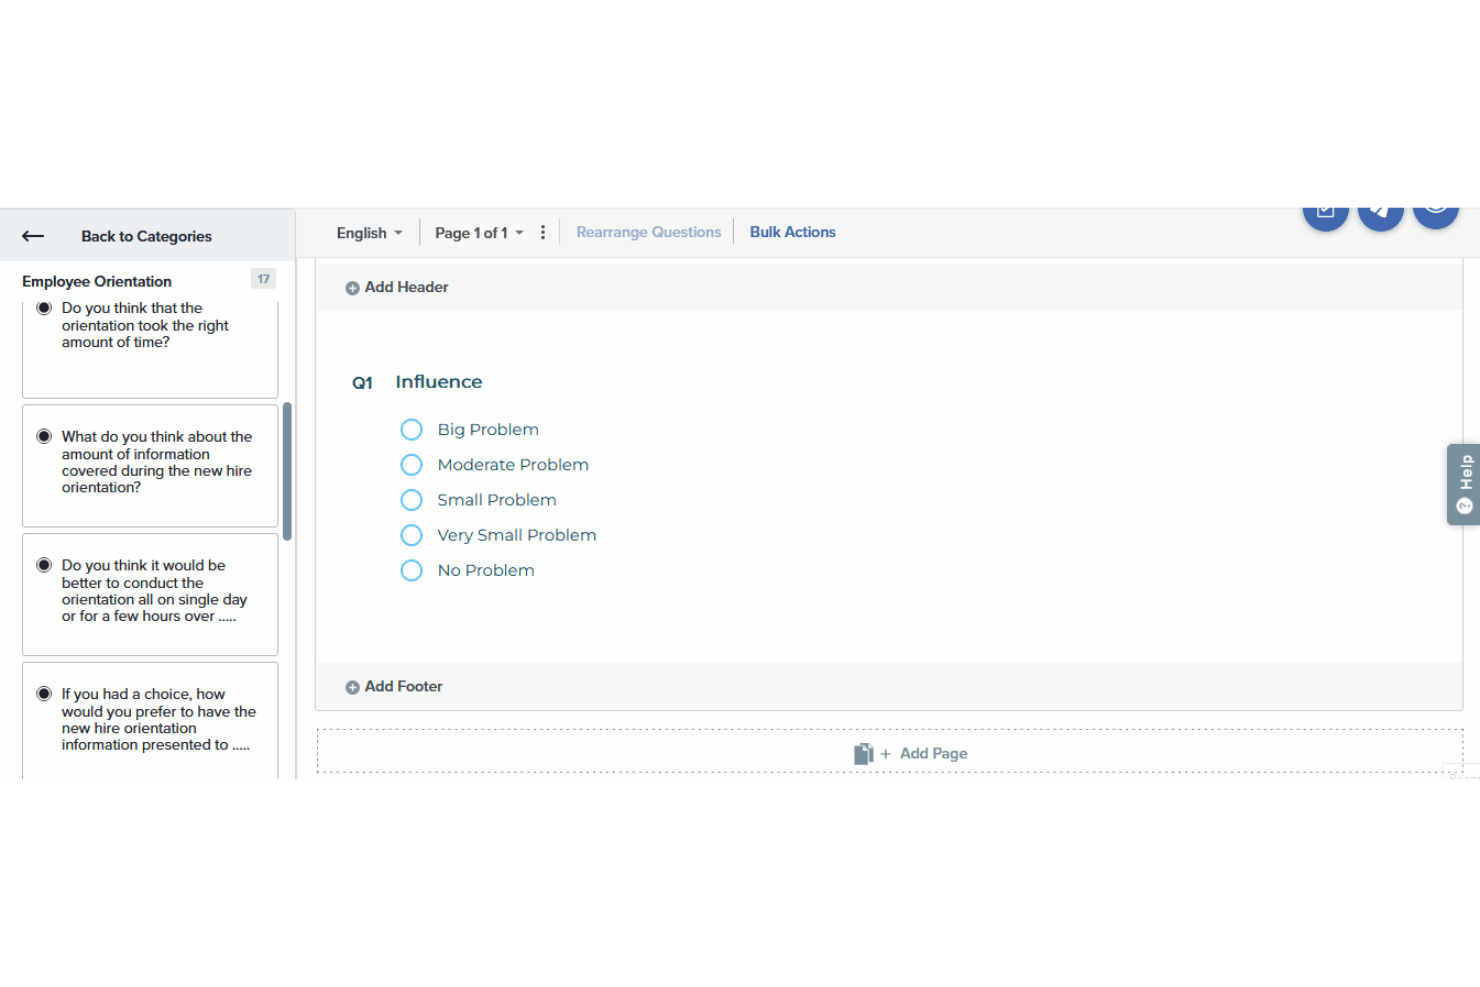
Task: Open the Page 1 of 1 dropdown
Action: pos(478,232)
